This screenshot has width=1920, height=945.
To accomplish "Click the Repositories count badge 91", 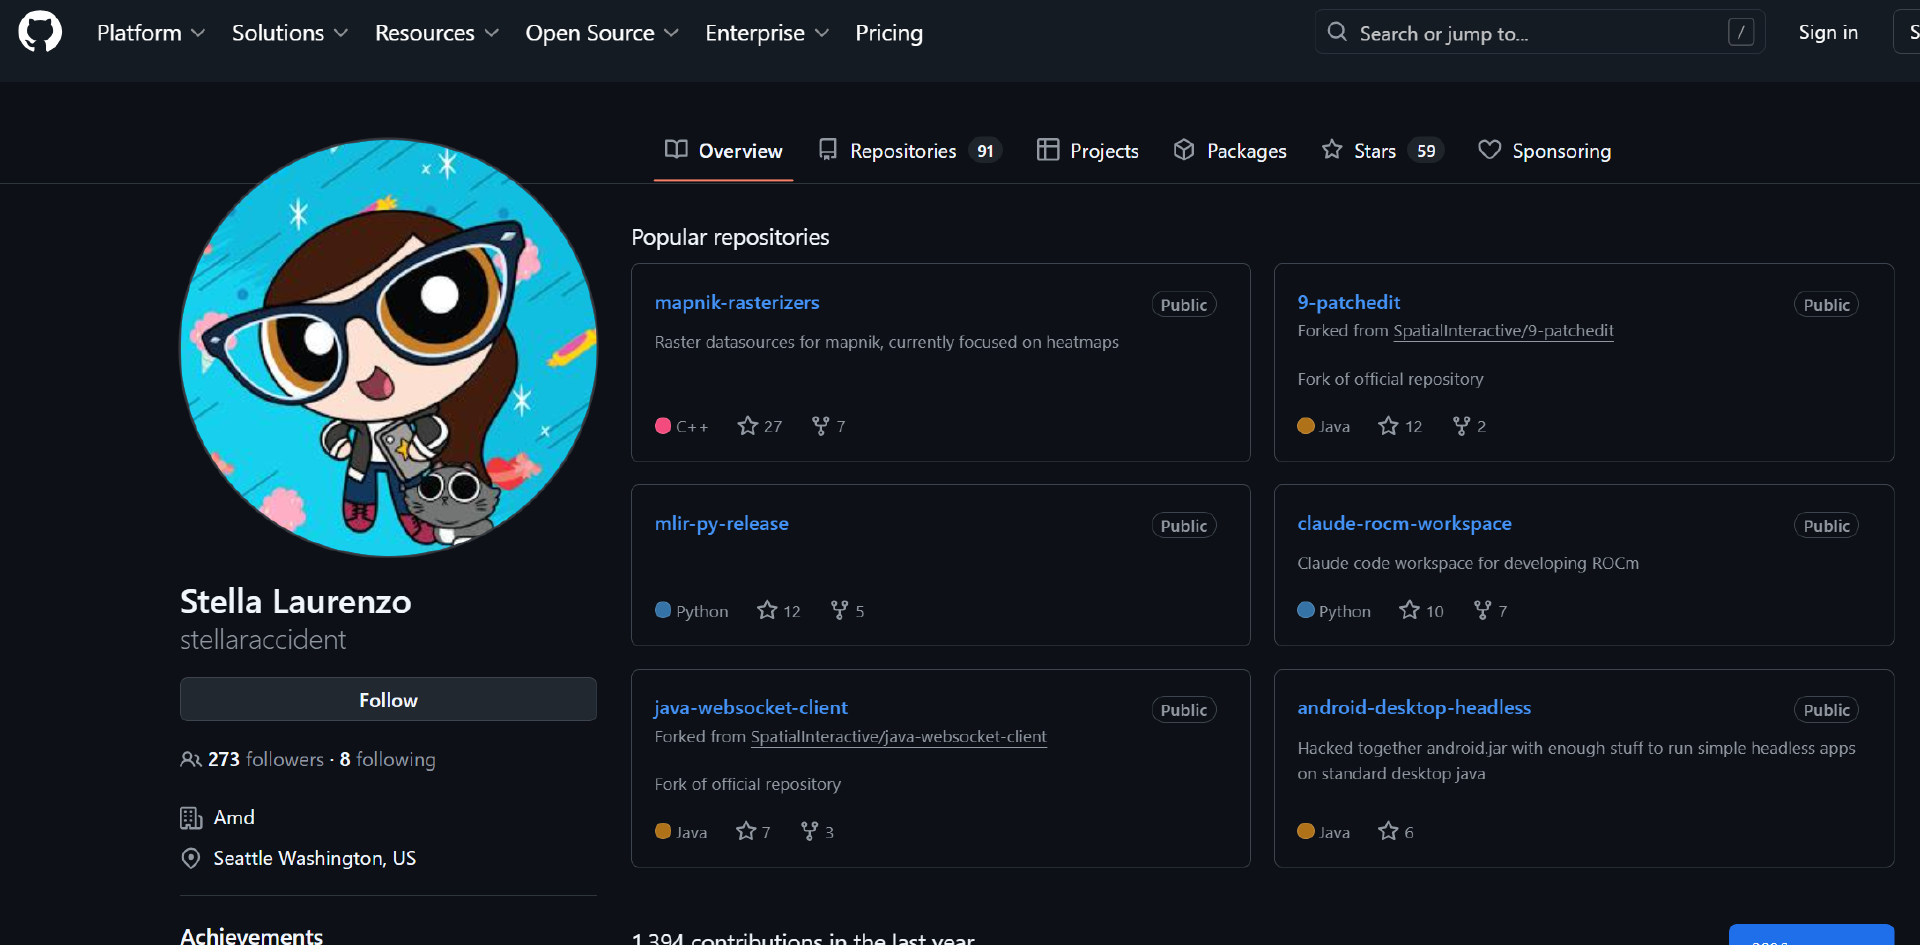I will 986,151.
